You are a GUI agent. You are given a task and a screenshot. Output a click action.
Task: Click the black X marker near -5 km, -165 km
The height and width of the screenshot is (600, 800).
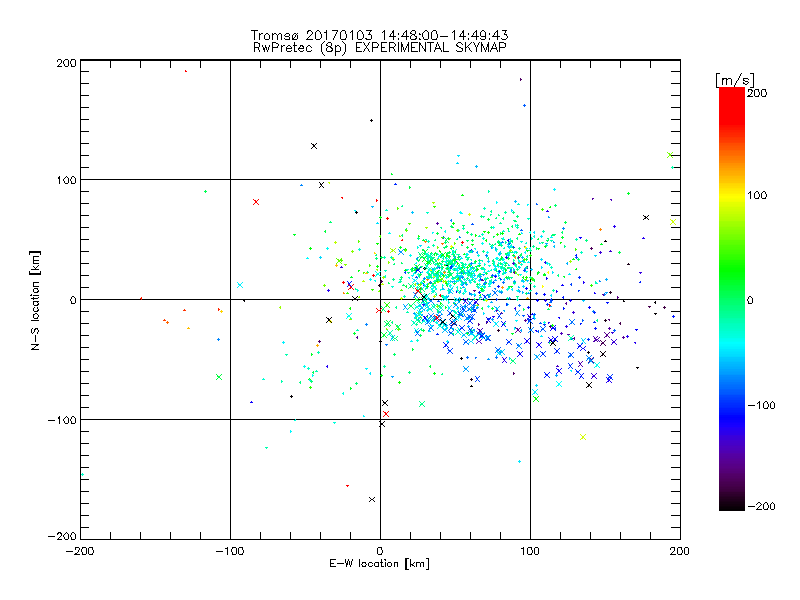372,499
